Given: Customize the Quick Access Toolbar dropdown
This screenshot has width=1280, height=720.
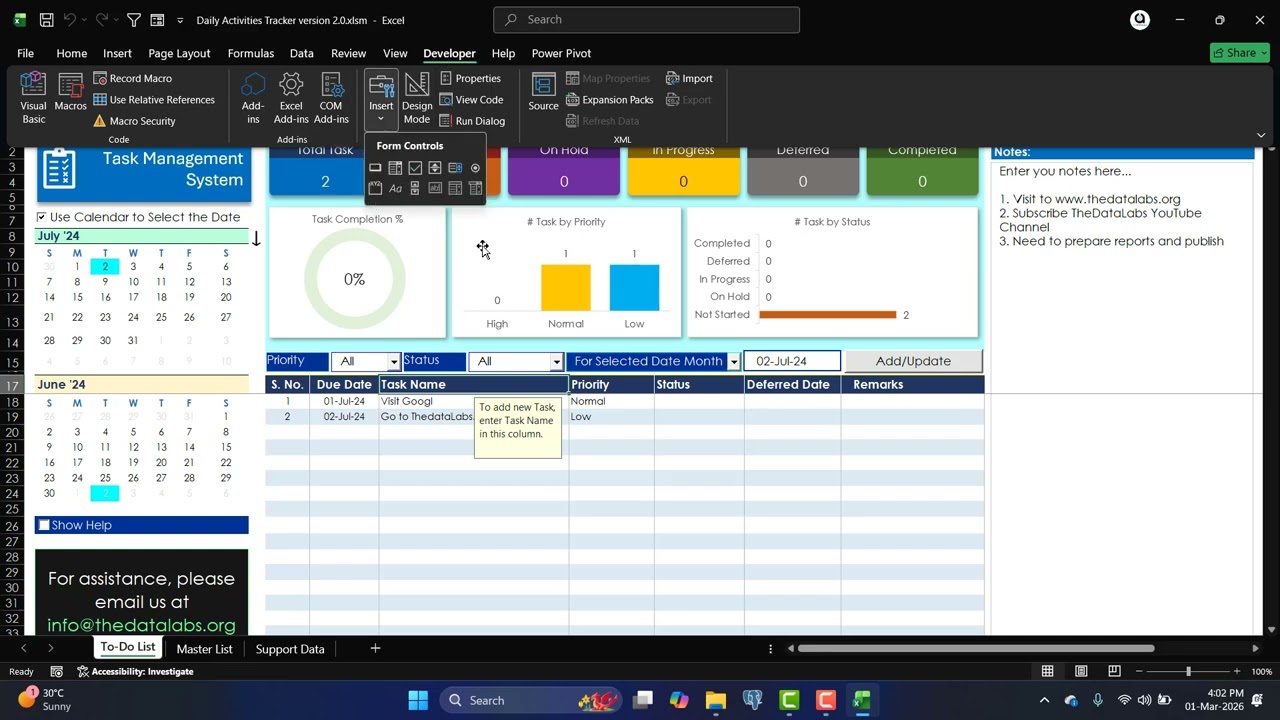Looking at the screenshot, I should 180,20.
